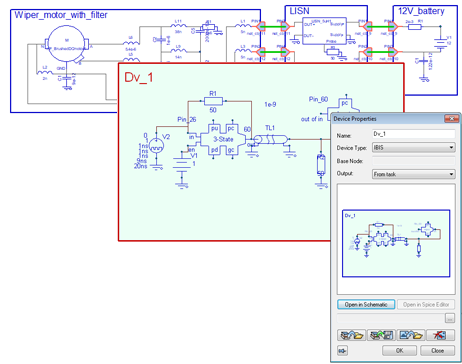
Task: Click the pin connector icon beside OK
Action: 342,351
